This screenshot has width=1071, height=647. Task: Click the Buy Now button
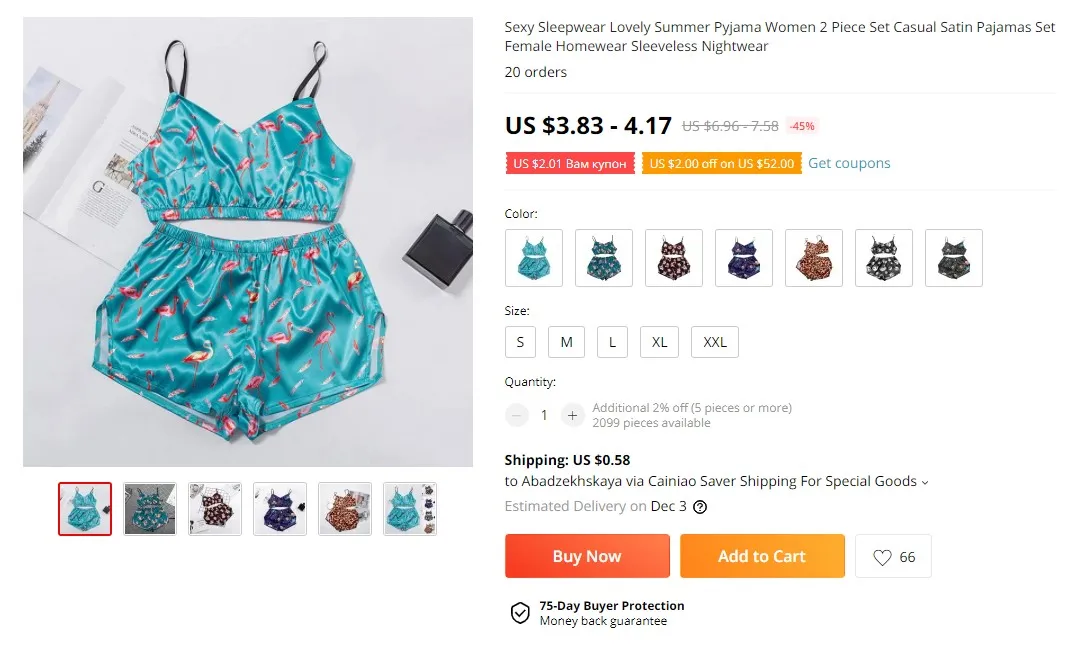coord(587,556)
